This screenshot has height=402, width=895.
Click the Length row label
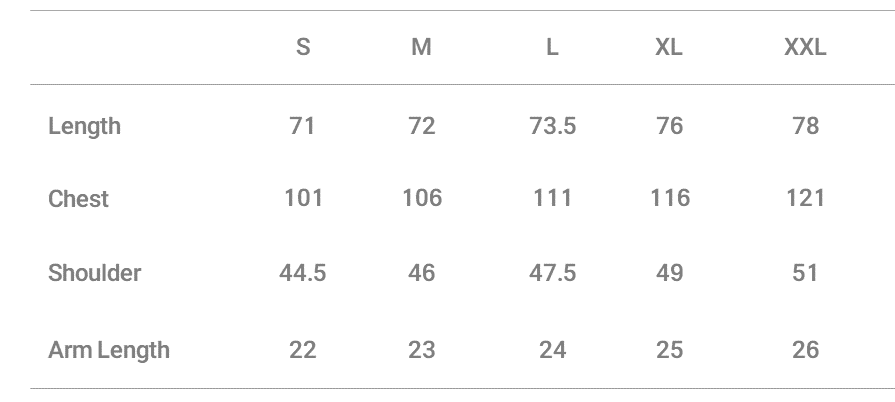point(84,126)
